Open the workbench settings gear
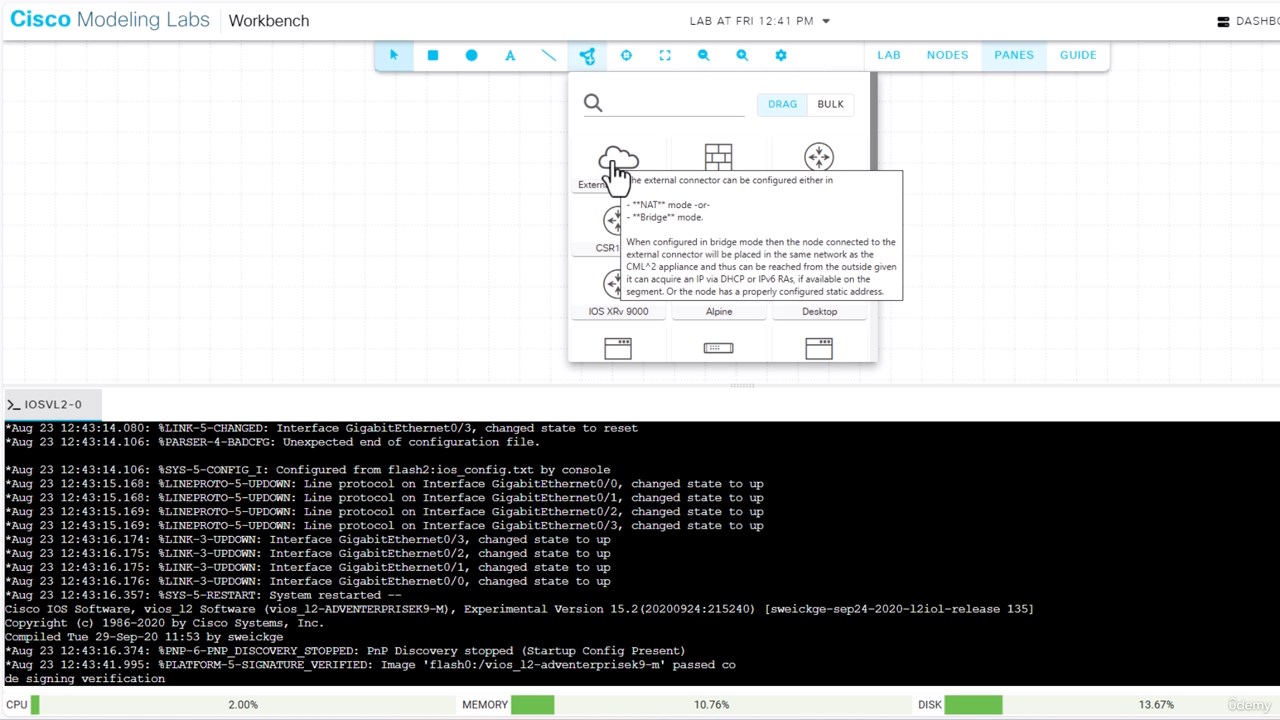 coord(781,56)
